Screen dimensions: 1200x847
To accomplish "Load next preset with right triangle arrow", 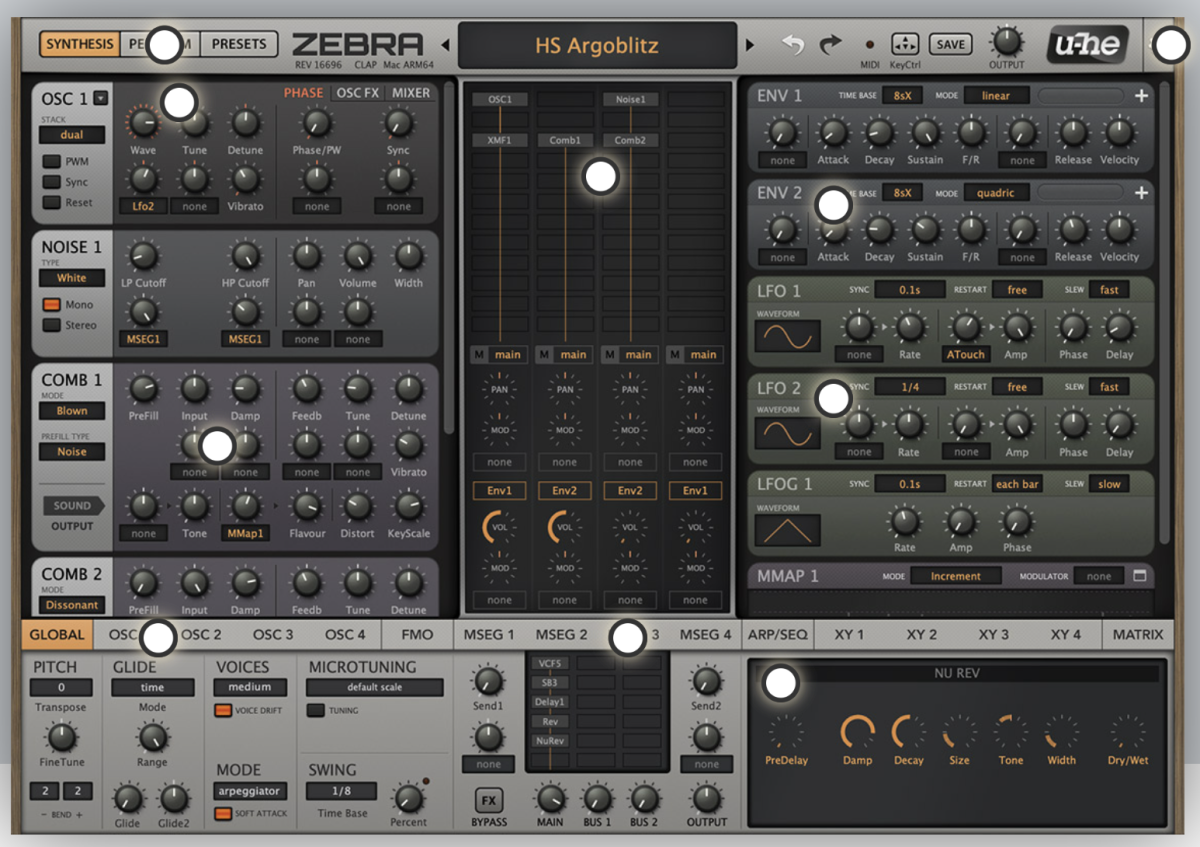I will (750, 45).
